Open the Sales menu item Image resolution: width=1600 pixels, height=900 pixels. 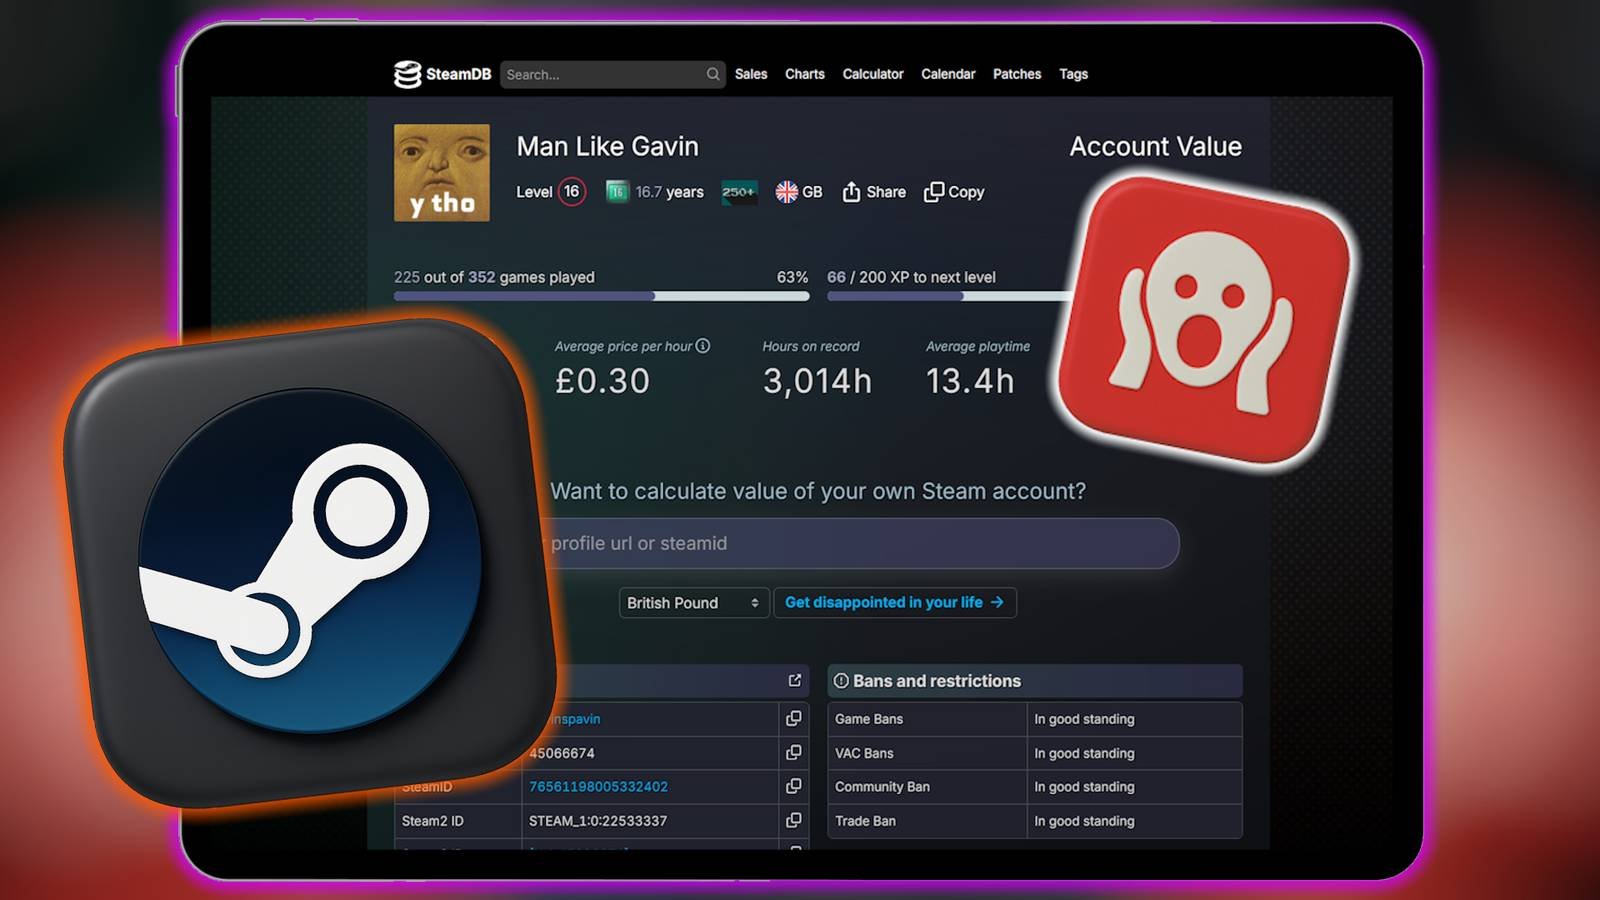coord(751,74)
